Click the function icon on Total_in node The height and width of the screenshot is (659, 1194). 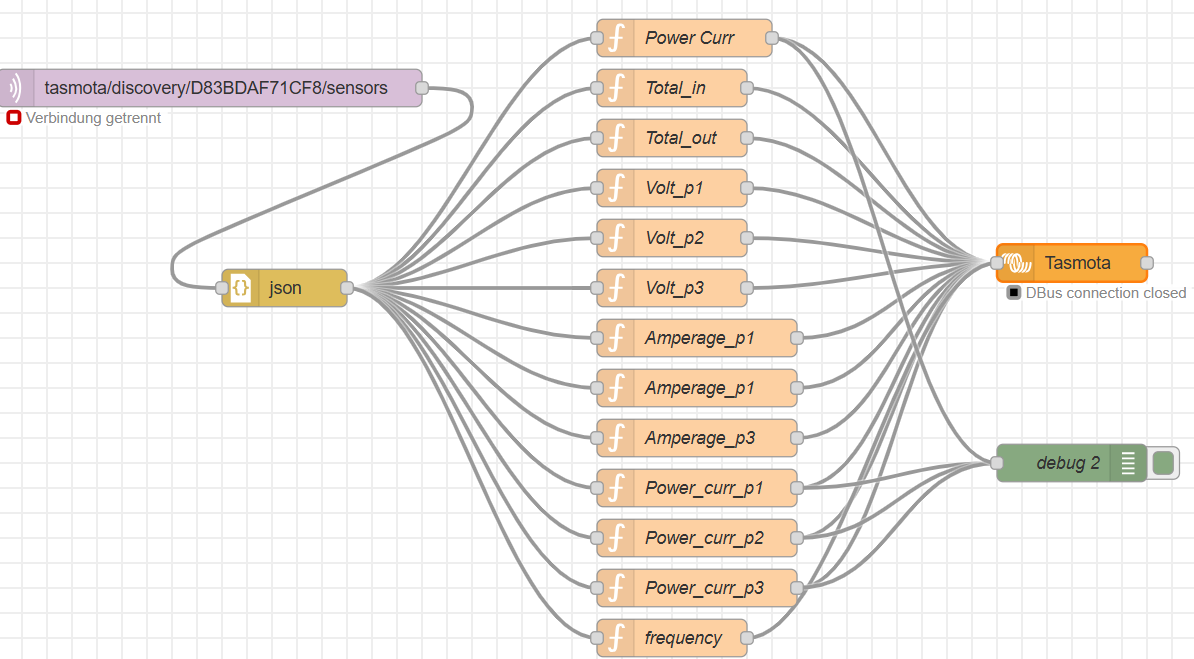(x=616, y=88)
